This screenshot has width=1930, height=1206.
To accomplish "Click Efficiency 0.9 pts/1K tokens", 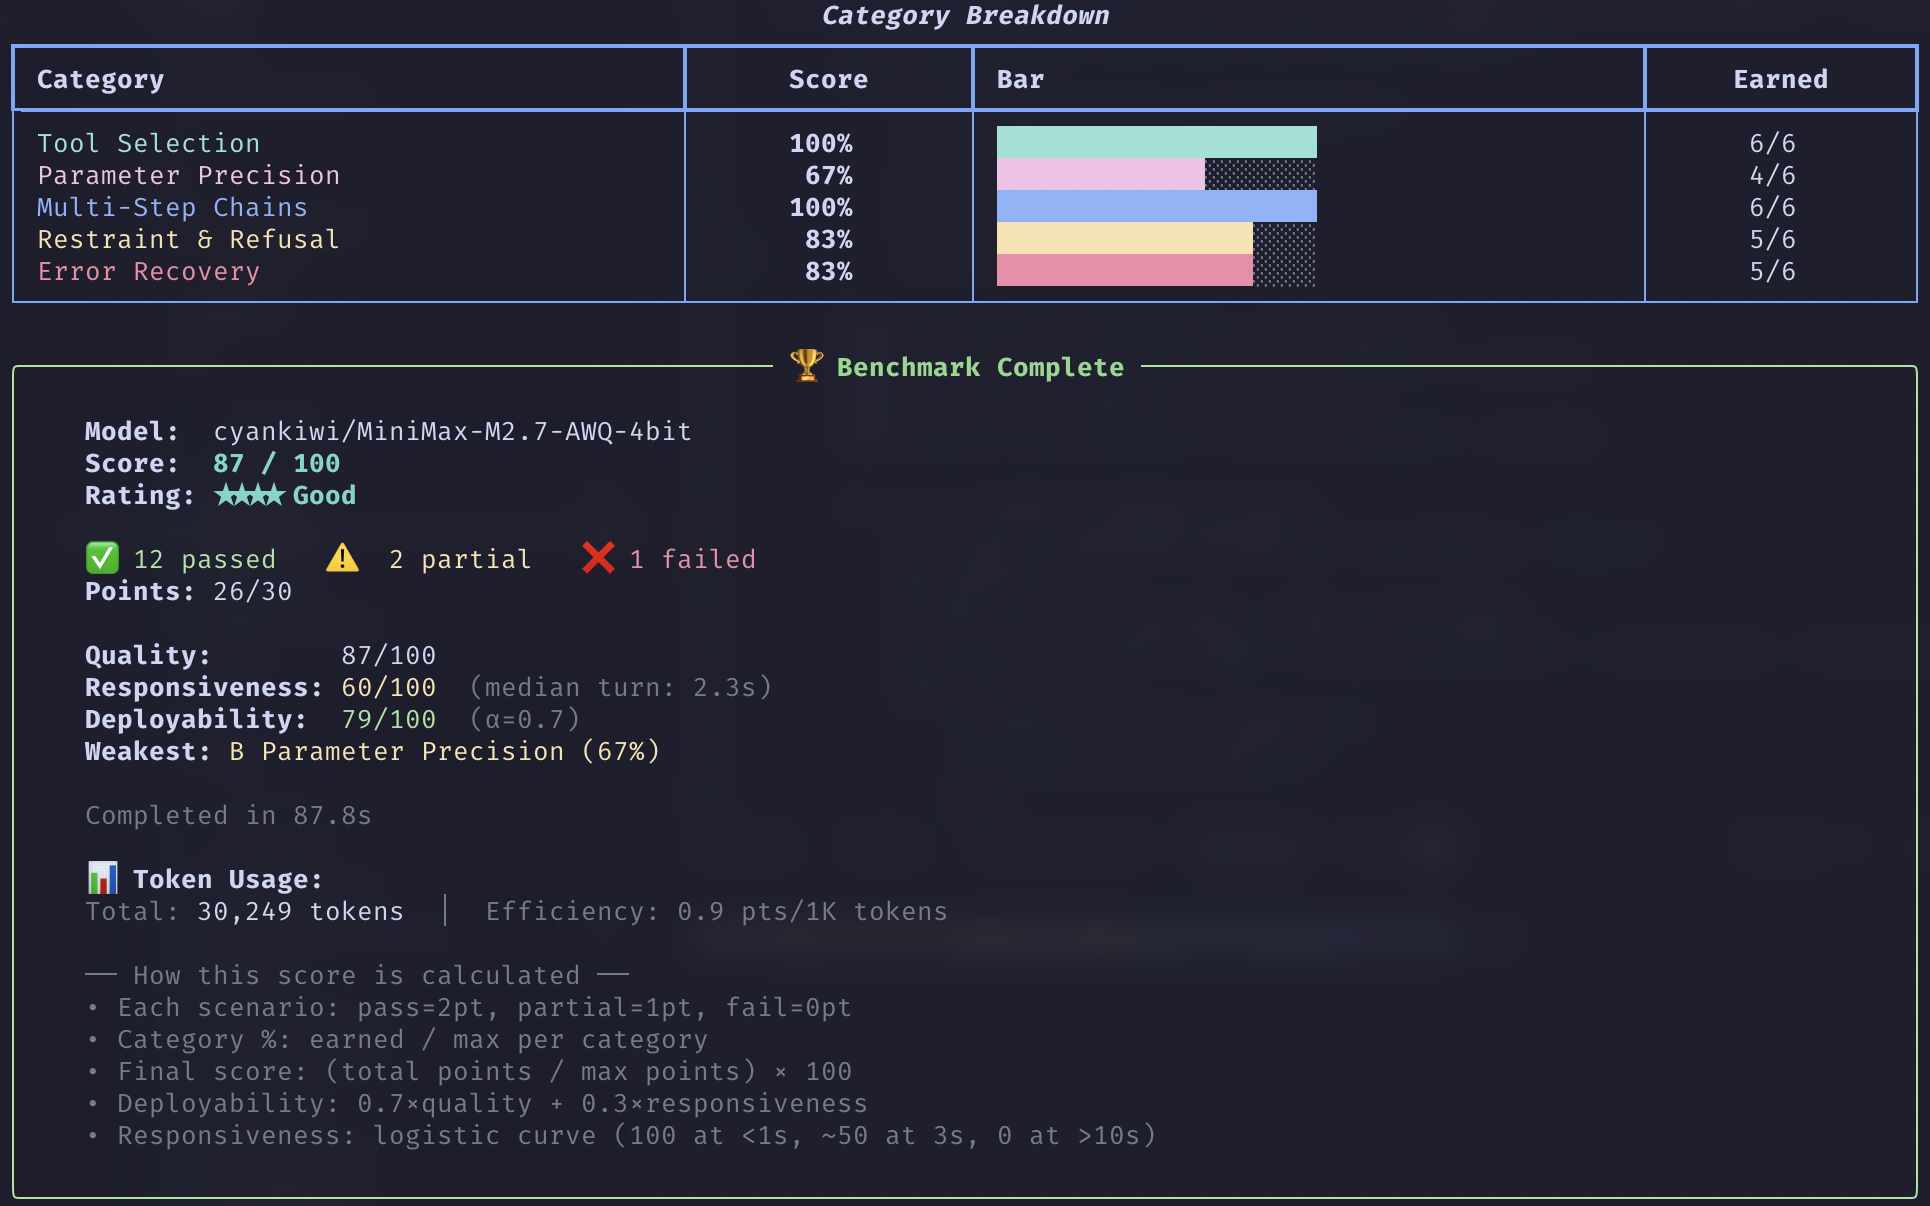I will coord(716,911).
